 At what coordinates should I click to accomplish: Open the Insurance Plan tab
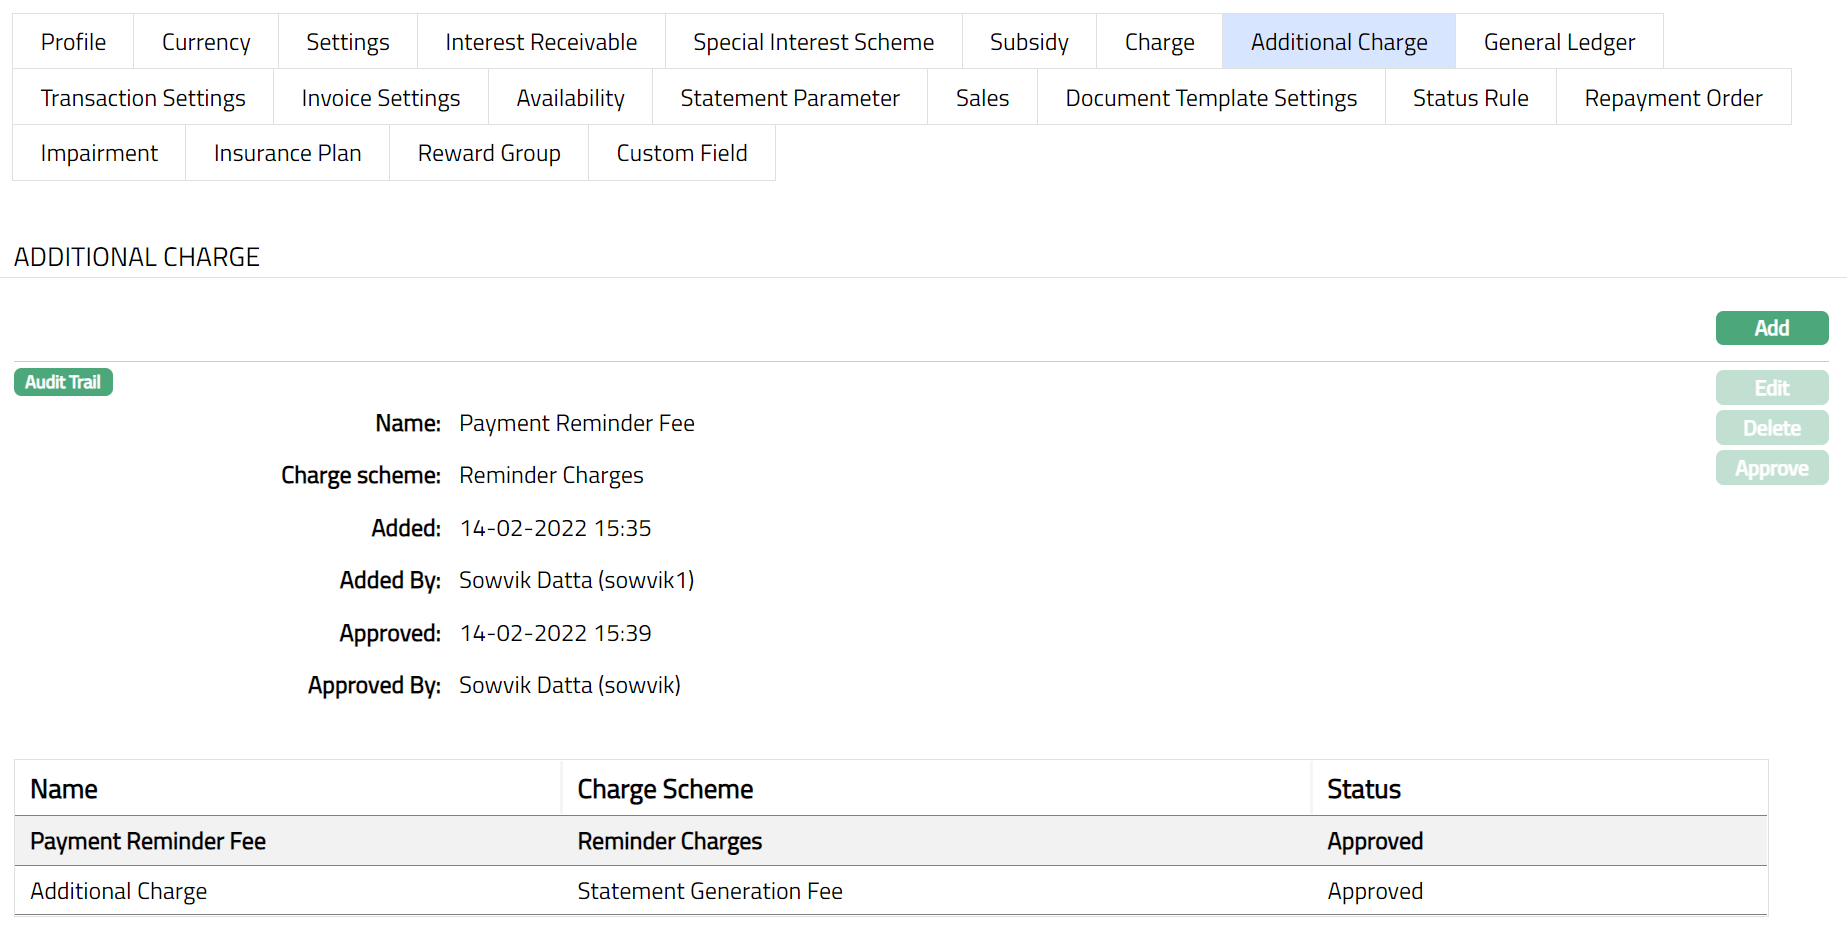tap(288, 153)
